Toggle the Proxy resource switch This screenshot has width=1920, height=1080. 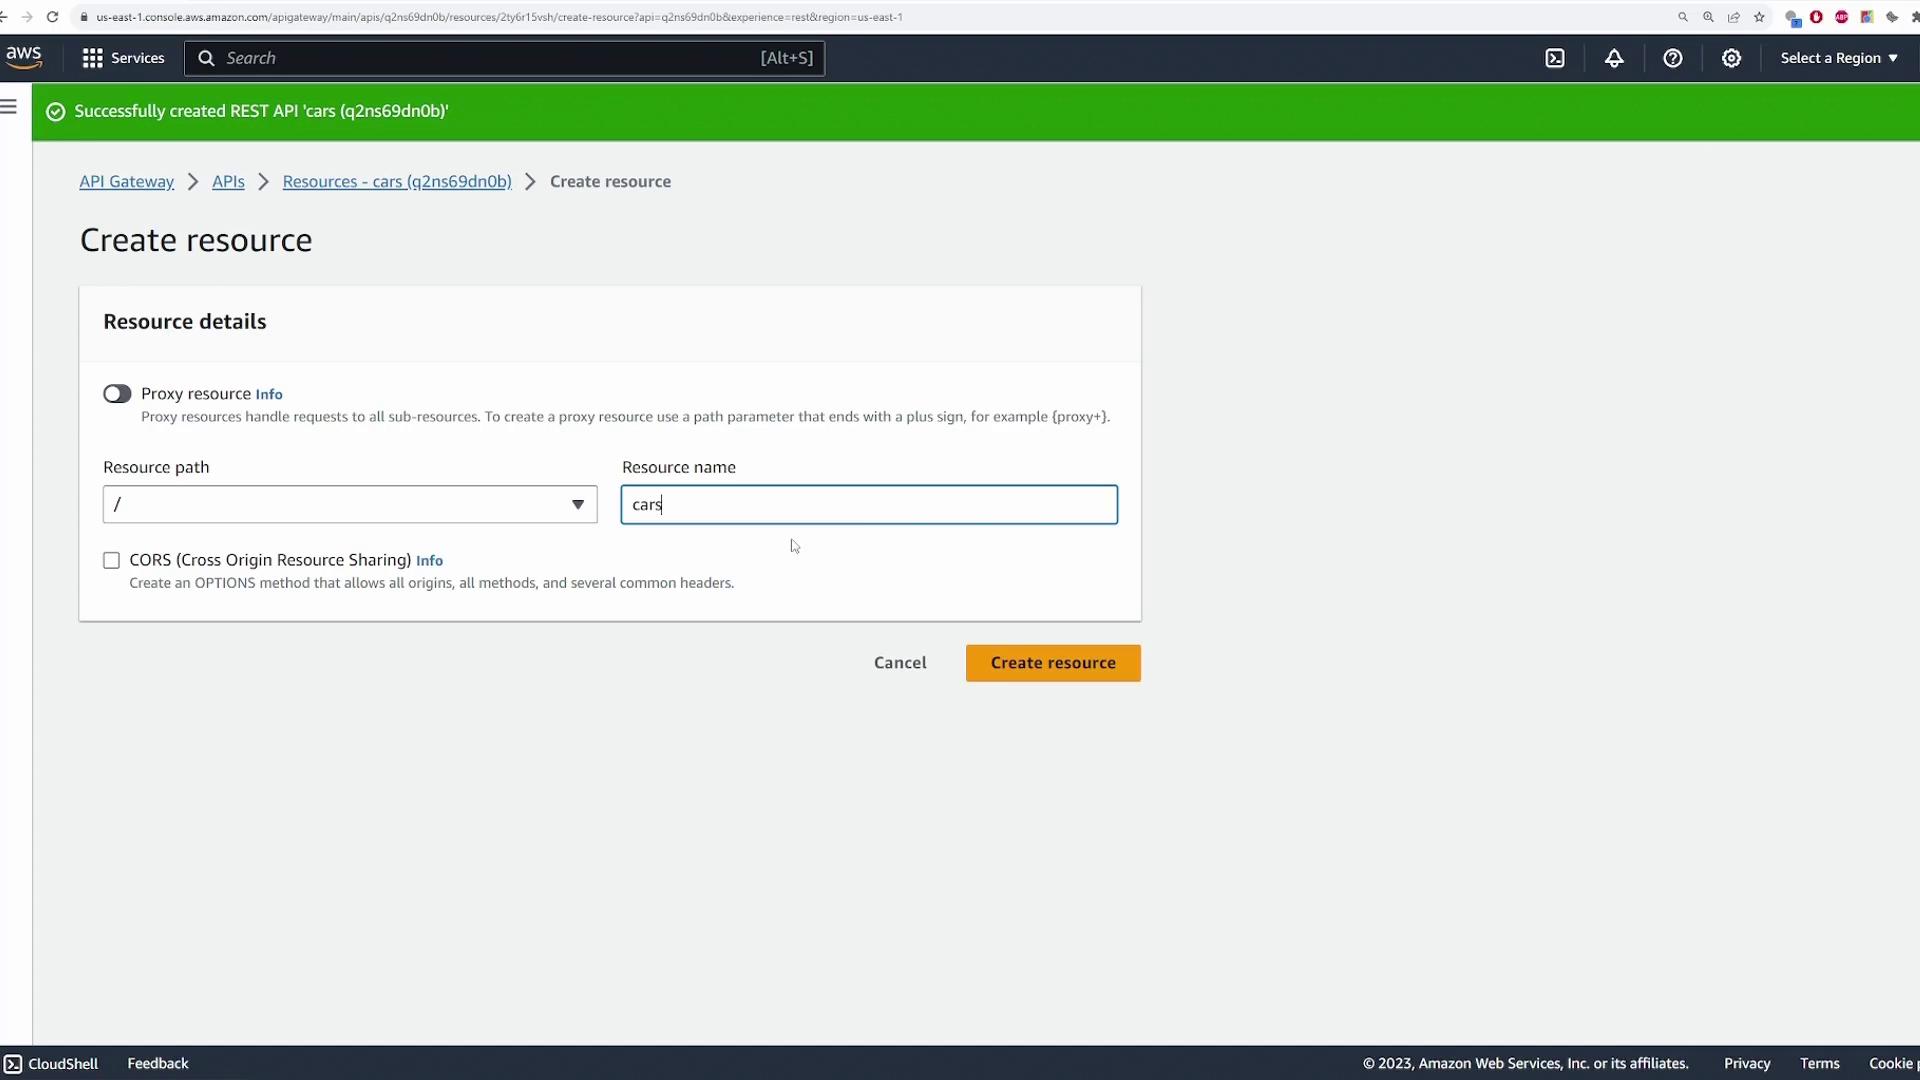pos(117,394)
